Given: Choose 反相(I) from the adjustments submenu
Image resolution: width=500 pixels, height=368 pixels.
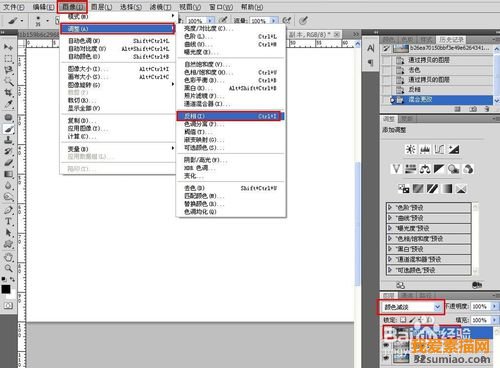Looking at the screenshot, I should [230, 116].
